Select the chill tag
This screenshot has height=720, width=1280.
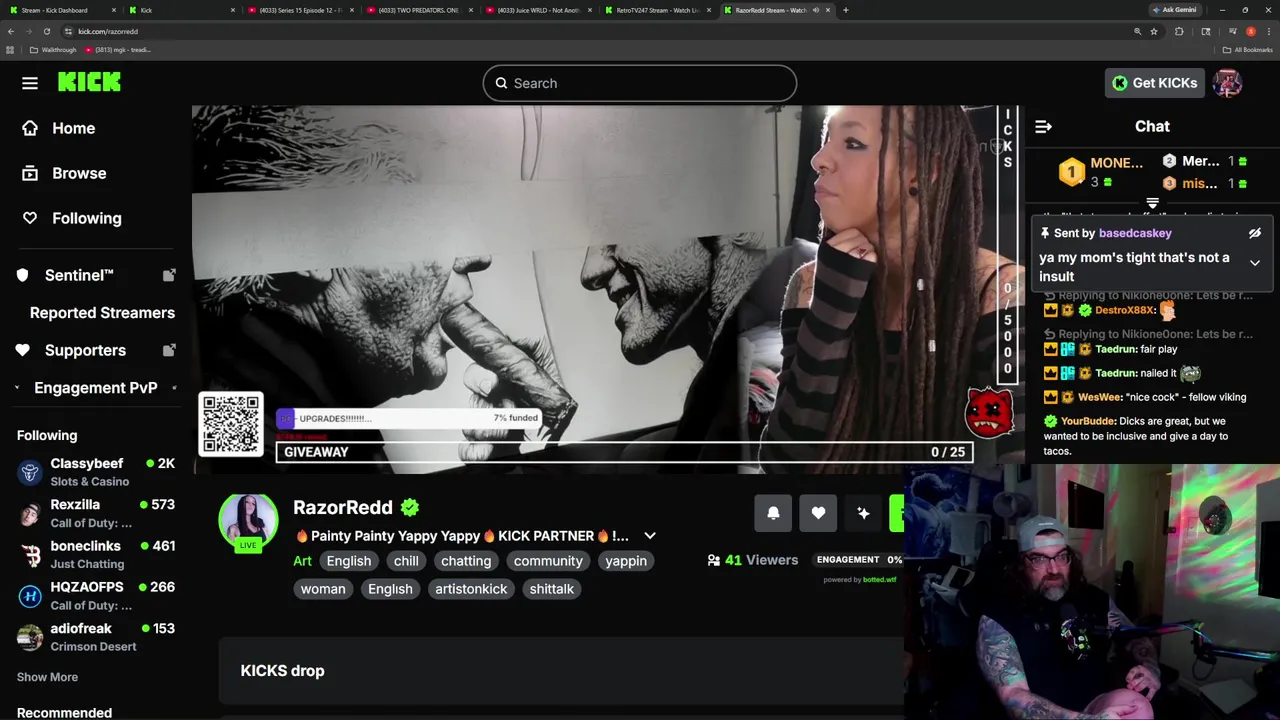point(406,561)
